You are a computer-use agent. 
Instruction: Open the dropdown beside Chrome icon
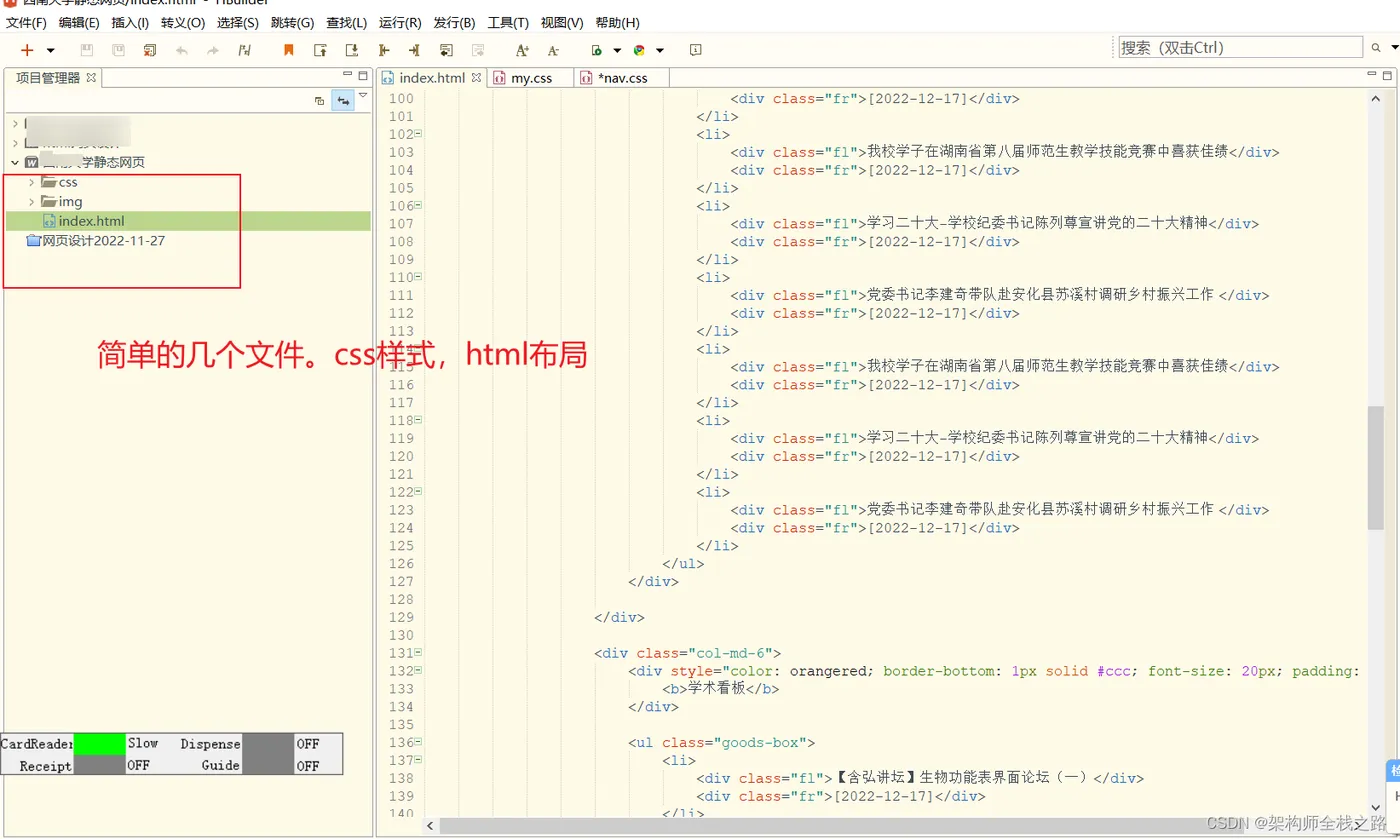[660, 50]
